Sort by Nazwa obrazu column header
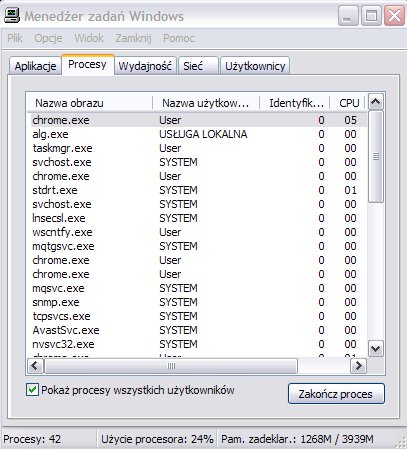Viewport: 407px width, 449px height. (89, 103)
